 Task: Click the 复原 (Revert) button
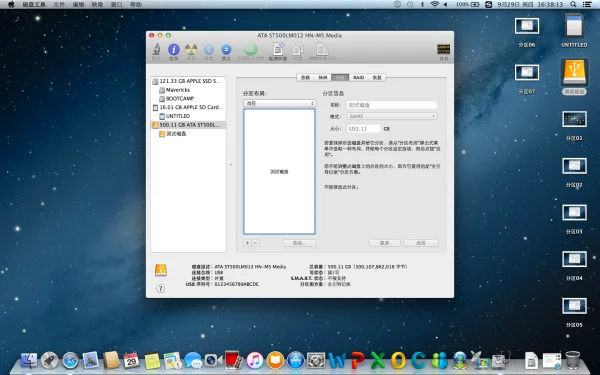(385, 243)
